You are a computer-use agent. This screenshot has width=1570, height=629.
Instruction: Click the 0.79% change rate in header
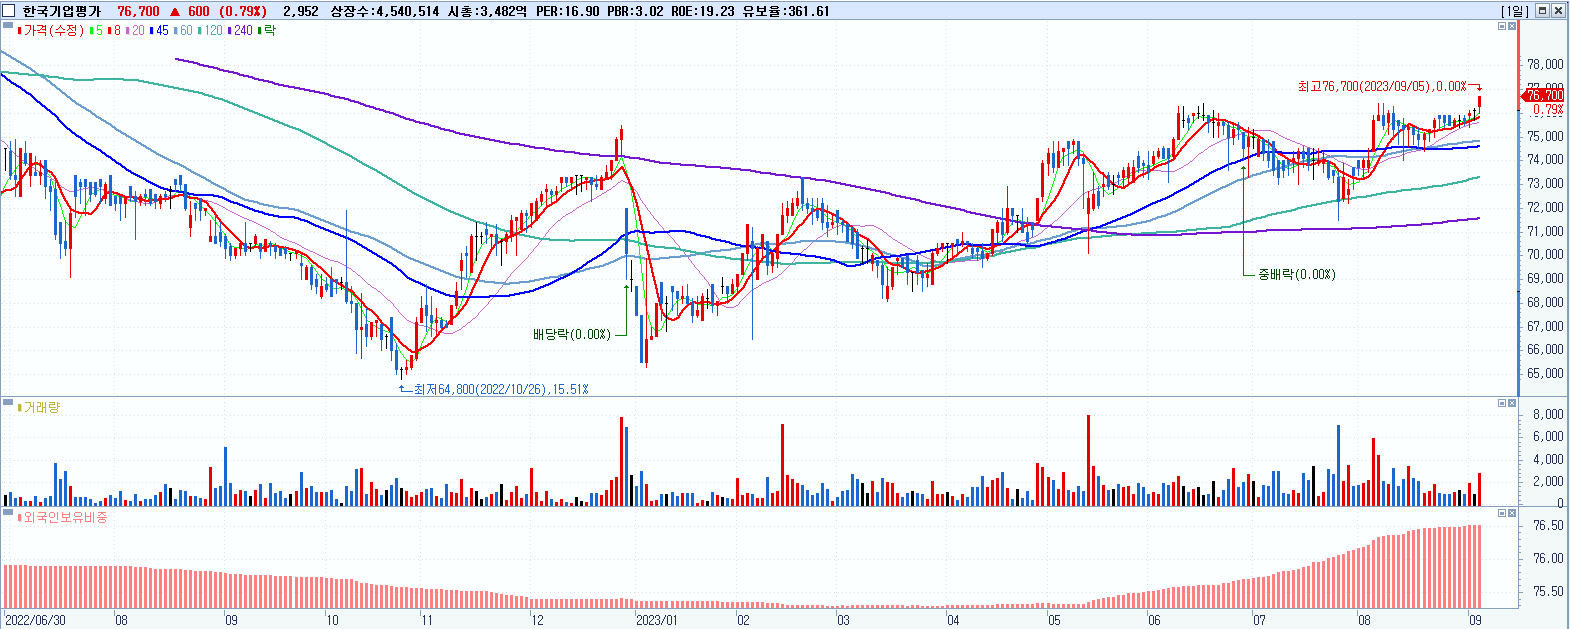coord(243,11)
